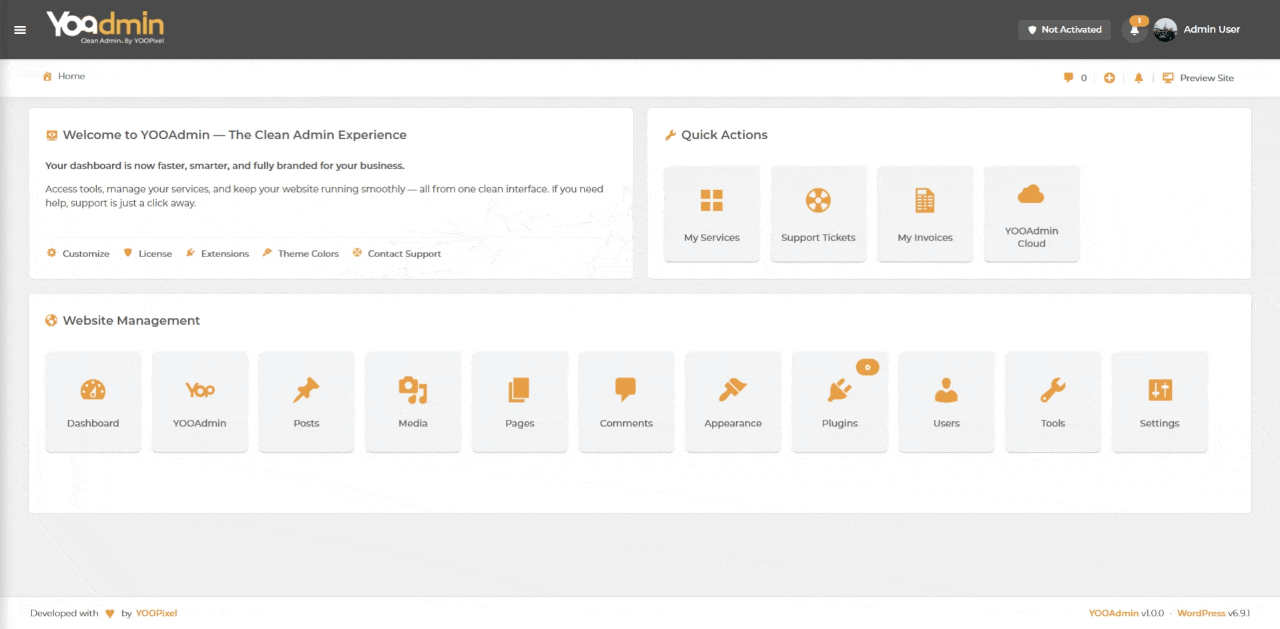This screenshot has width=1280, height=629.
Task: Open the Appearance tile
Action: click(x=733, y=401)
